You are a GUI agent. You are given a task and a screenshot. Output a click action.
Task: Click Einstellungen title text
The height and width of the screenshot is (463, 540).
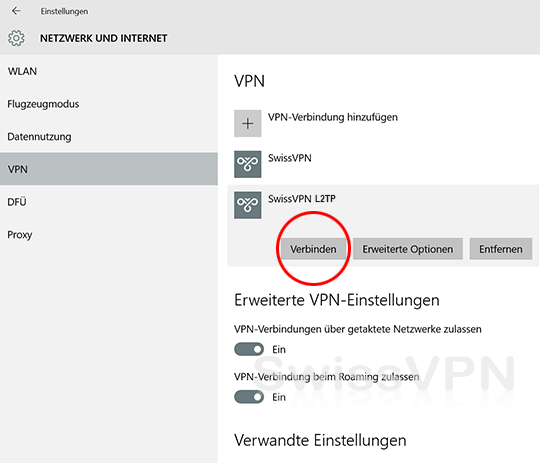pos(64,11)
